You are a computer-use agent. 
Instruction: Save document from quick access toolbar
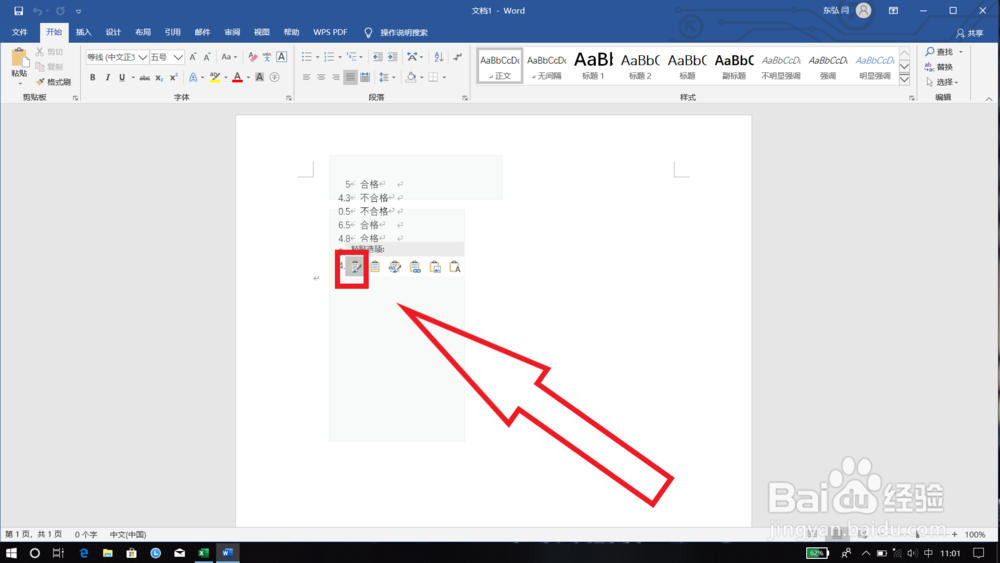click(18, 11)
